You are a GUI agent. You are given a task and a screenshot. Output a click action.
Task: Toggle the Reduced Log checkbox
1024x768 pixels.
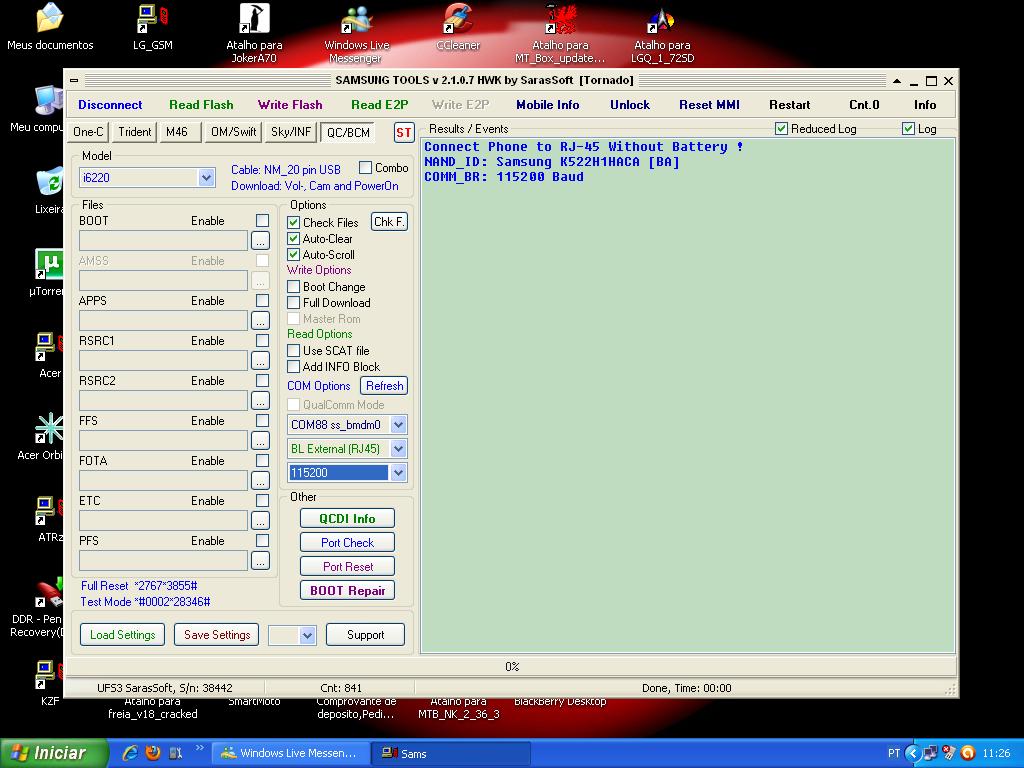781,129
